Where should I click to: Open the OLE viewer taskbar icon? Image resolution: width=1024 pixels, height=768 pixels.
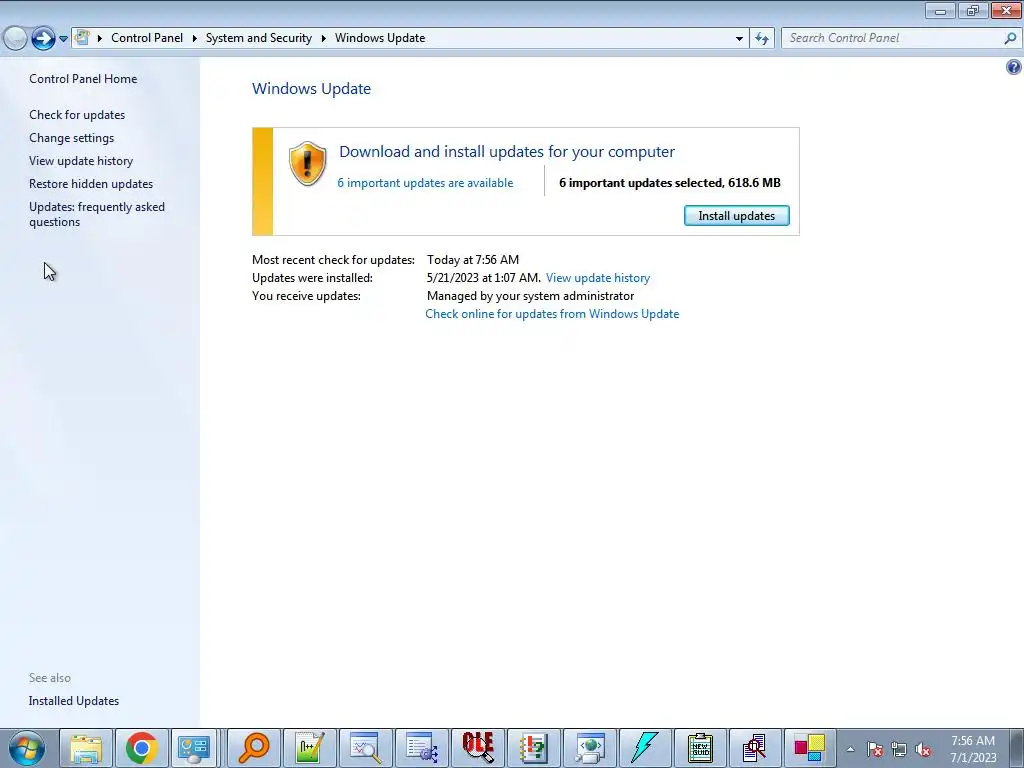(478, 748)
